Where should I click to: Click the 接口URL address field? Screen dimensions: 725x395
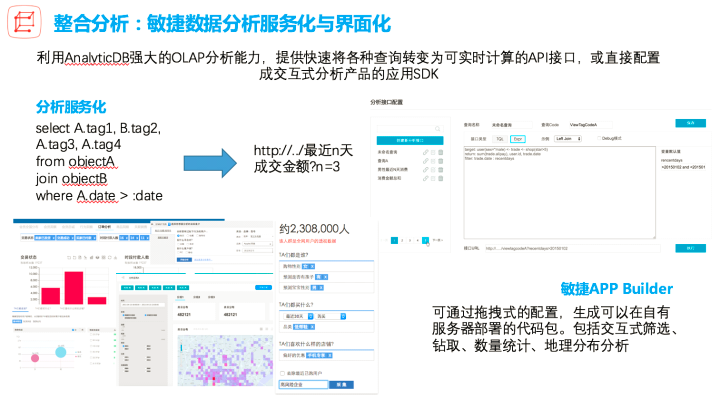pyautogui.click(x=572, y=248)
